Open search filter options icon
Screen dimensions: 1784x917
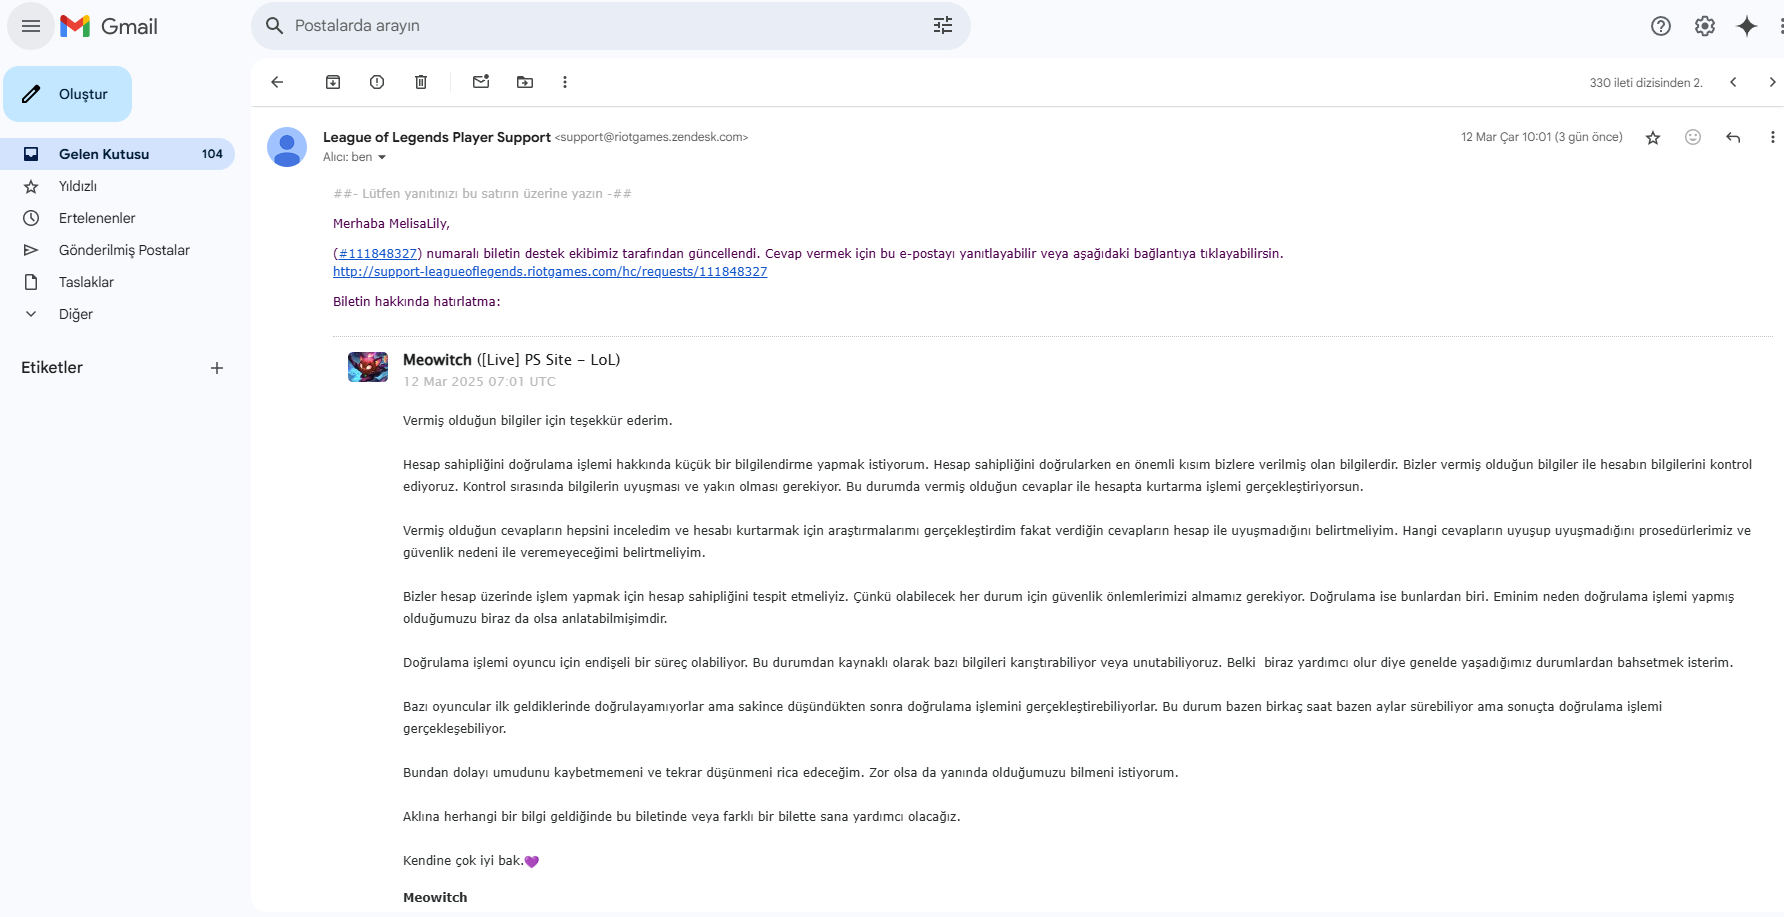(943, 26)
